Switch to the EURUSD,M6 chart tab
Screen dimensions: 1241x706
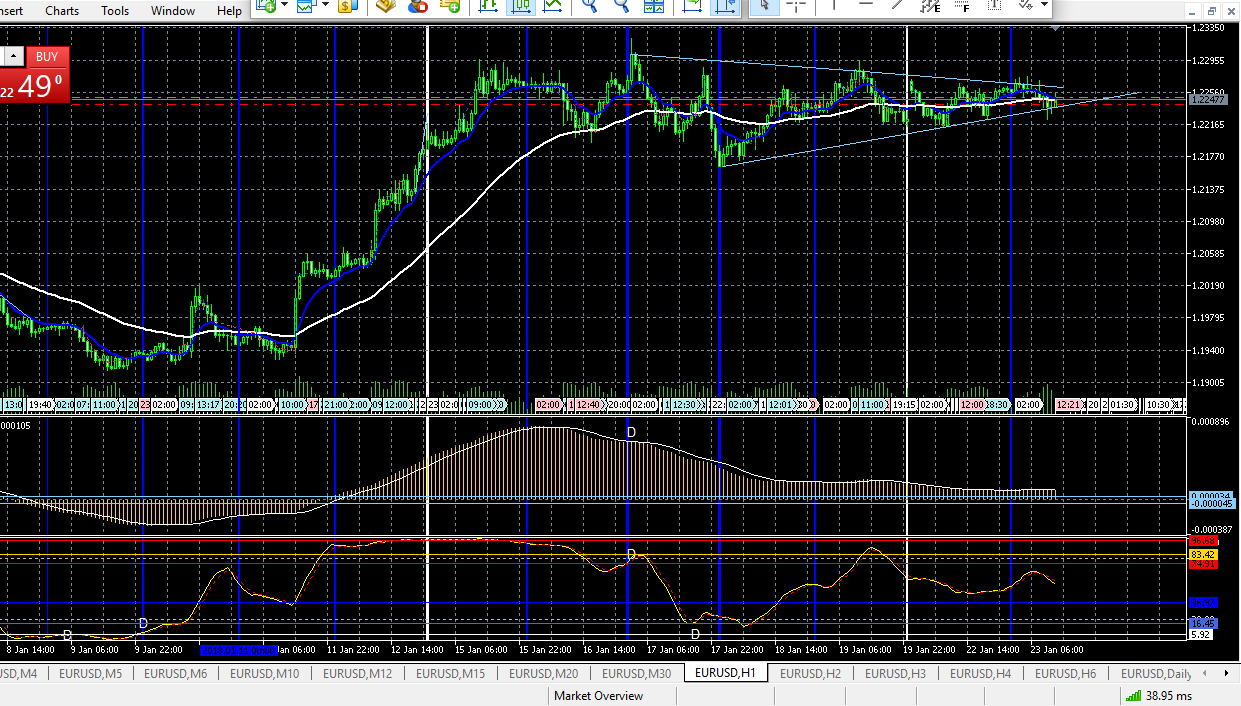(x=176, y=674)
